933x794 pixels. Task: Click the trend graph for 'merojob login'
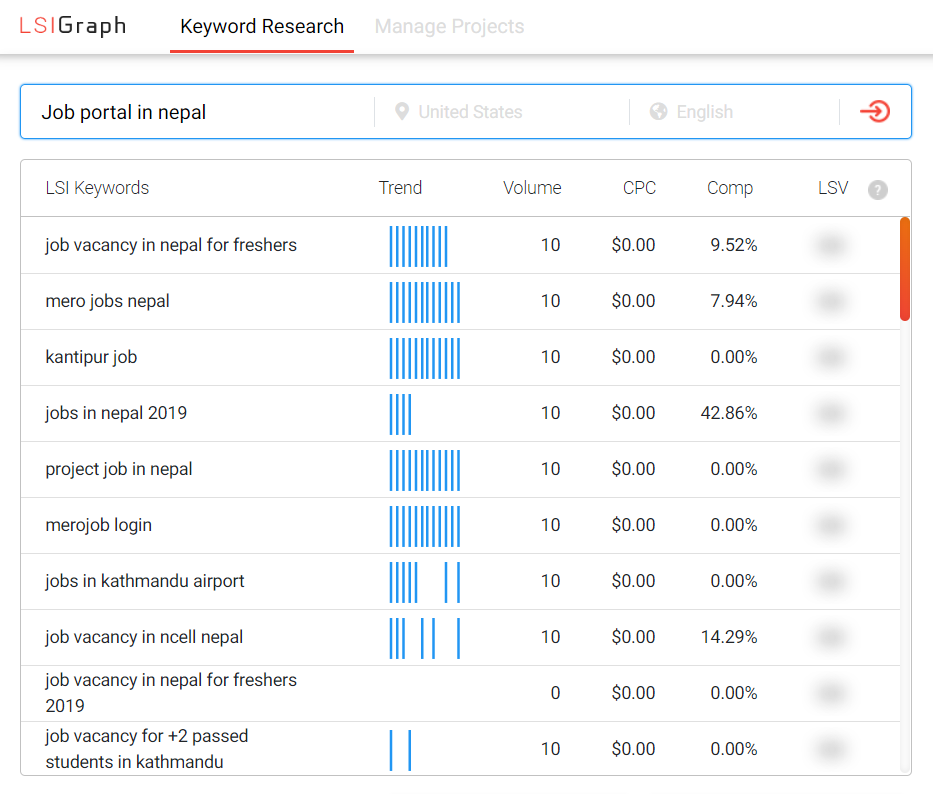[x=424, y=525]
